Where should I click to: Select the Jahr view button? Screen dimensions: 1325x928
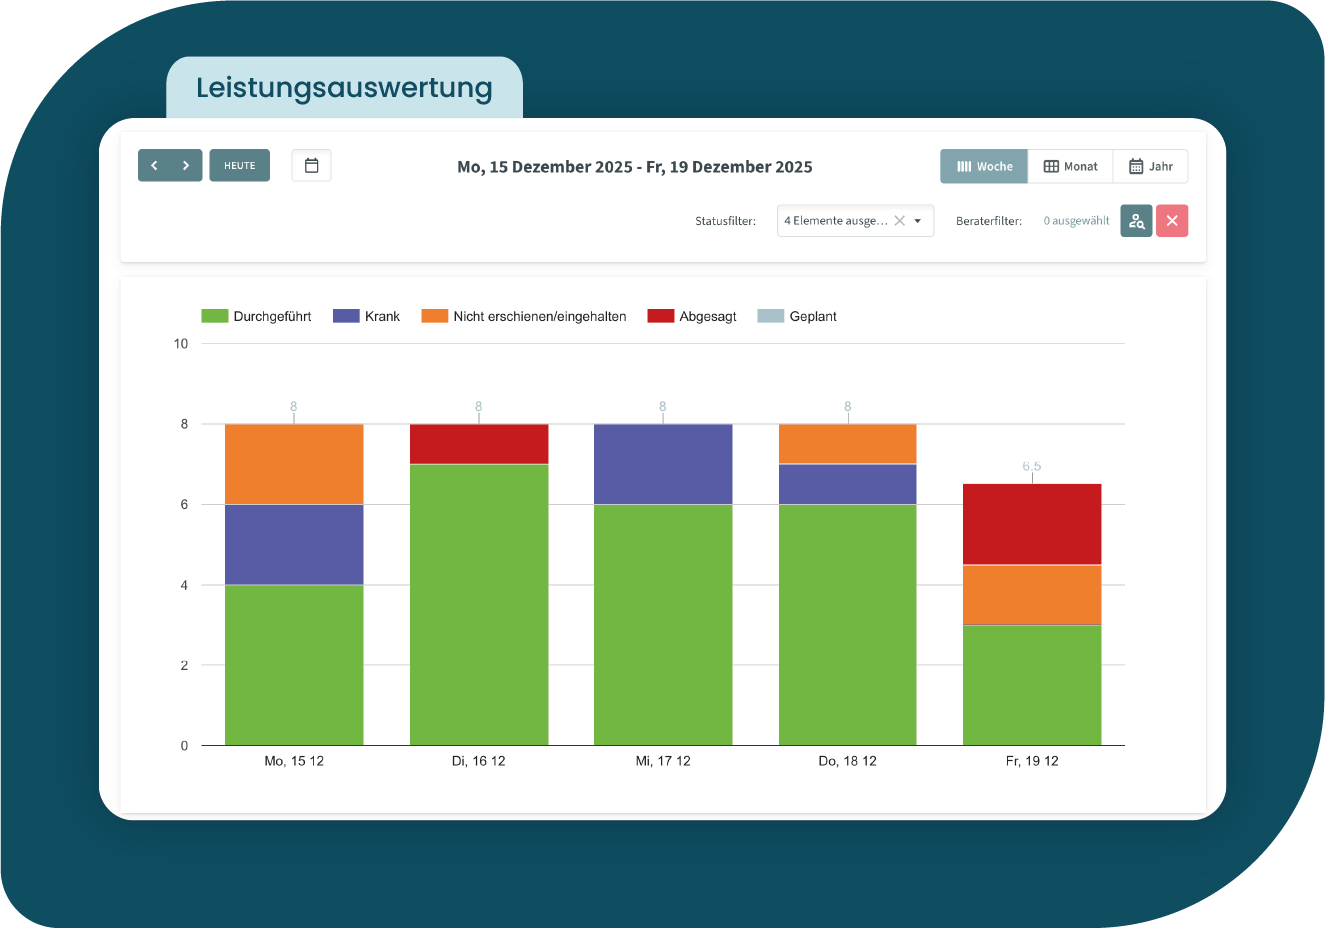tap(1151, 167)
